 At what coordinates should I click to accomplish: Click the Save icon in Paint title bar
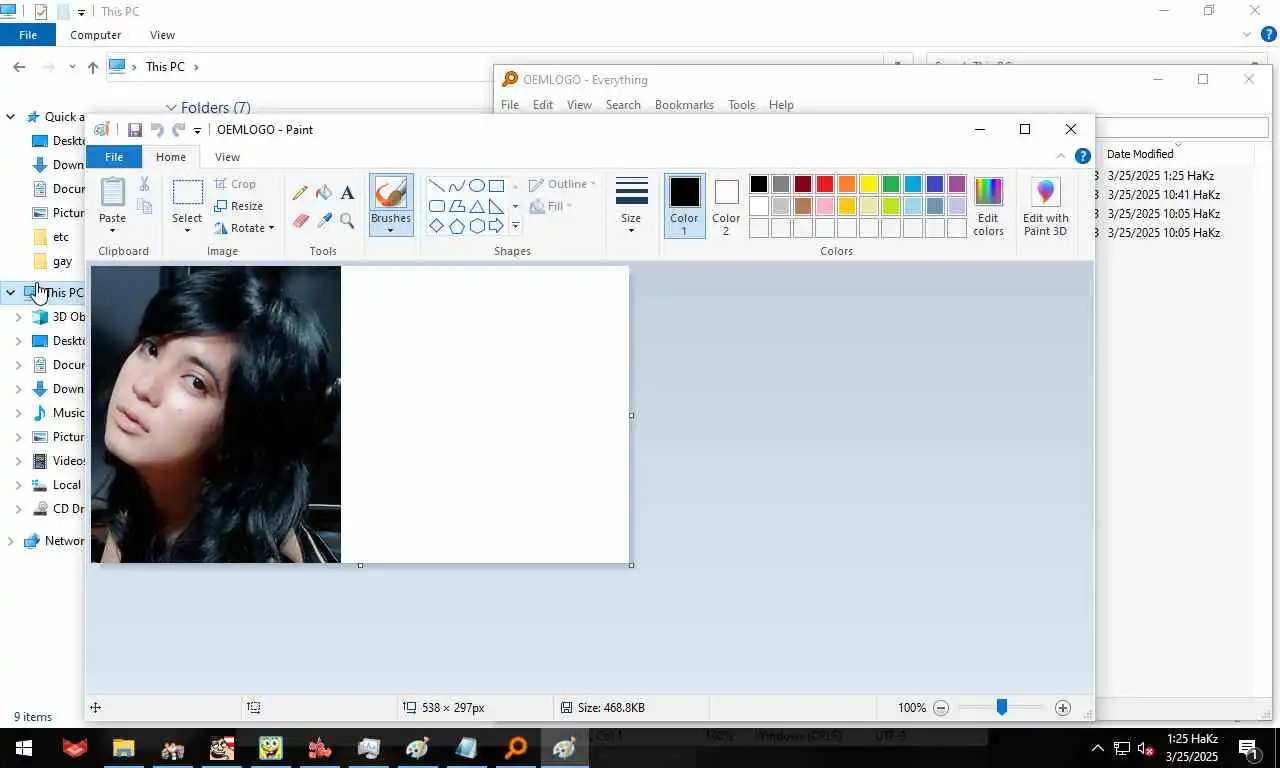(135, 130)
